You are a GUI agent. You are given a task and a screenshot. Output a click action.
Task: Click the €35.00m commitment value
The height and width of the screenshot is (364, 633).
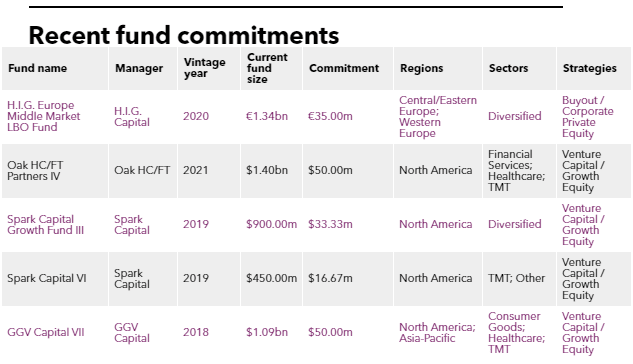click(330, 116)
